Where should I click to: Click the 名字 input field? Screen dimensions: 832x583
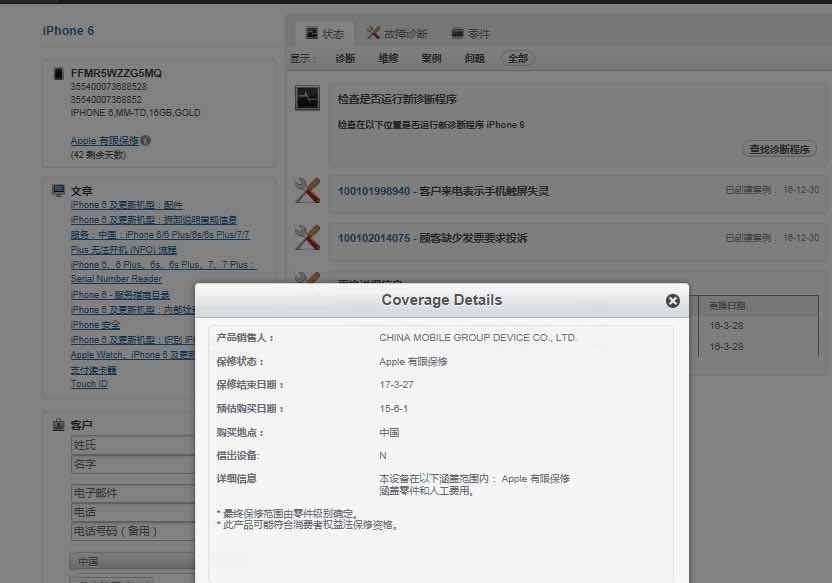click(x=133, y=464)
